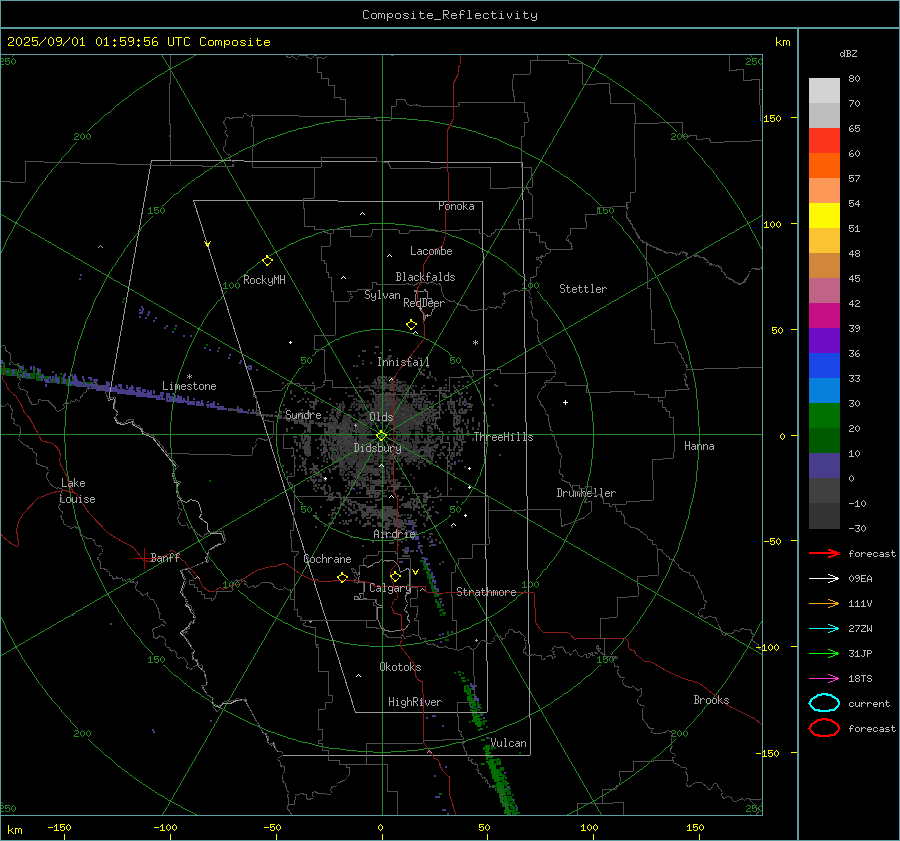Click the yellow diamond marker below RedDeer
This screenshot has height=841, width=900.
(x=411, y=325)
